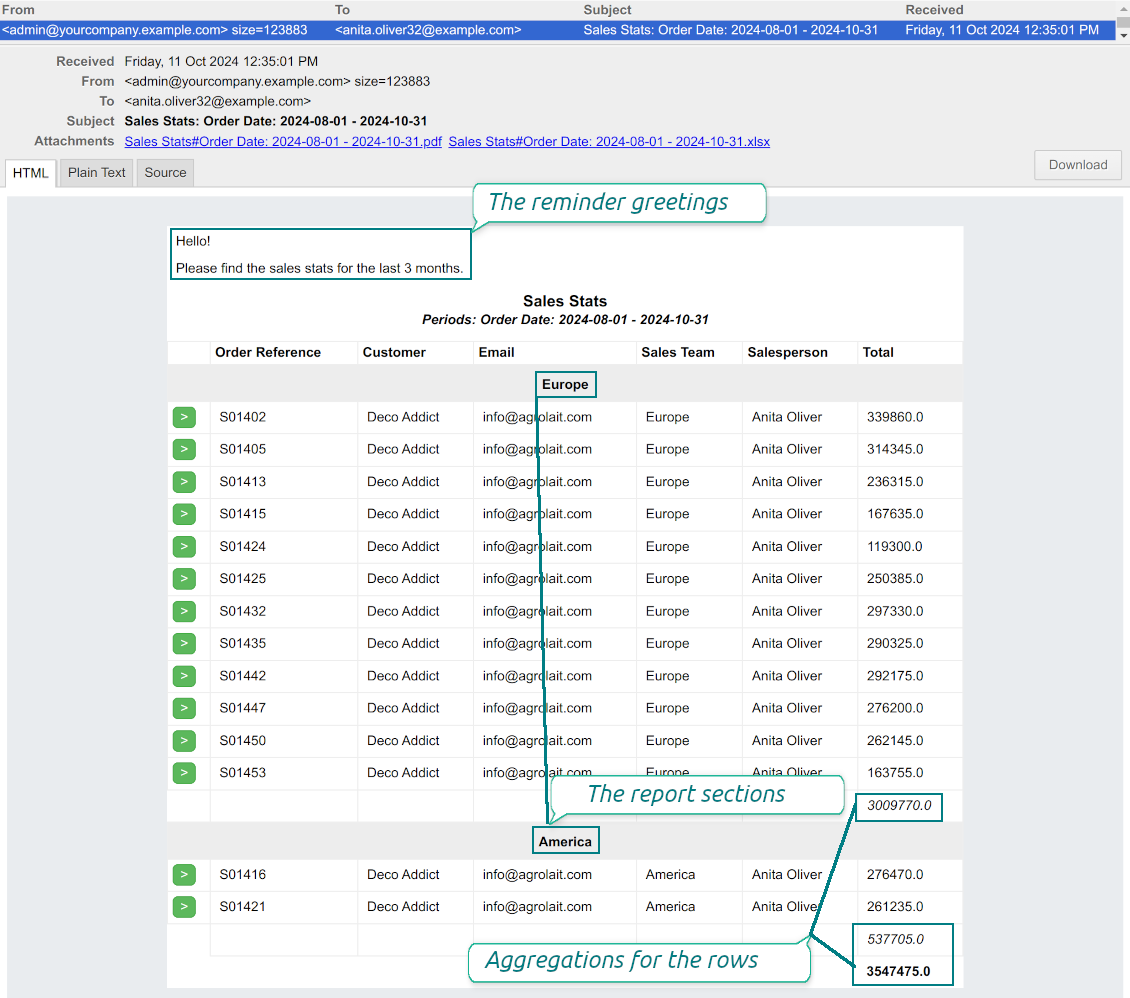Screen dimensions: 1130x998
Task: Switch to the HTML tab
Action: click(x=30, y=173)
